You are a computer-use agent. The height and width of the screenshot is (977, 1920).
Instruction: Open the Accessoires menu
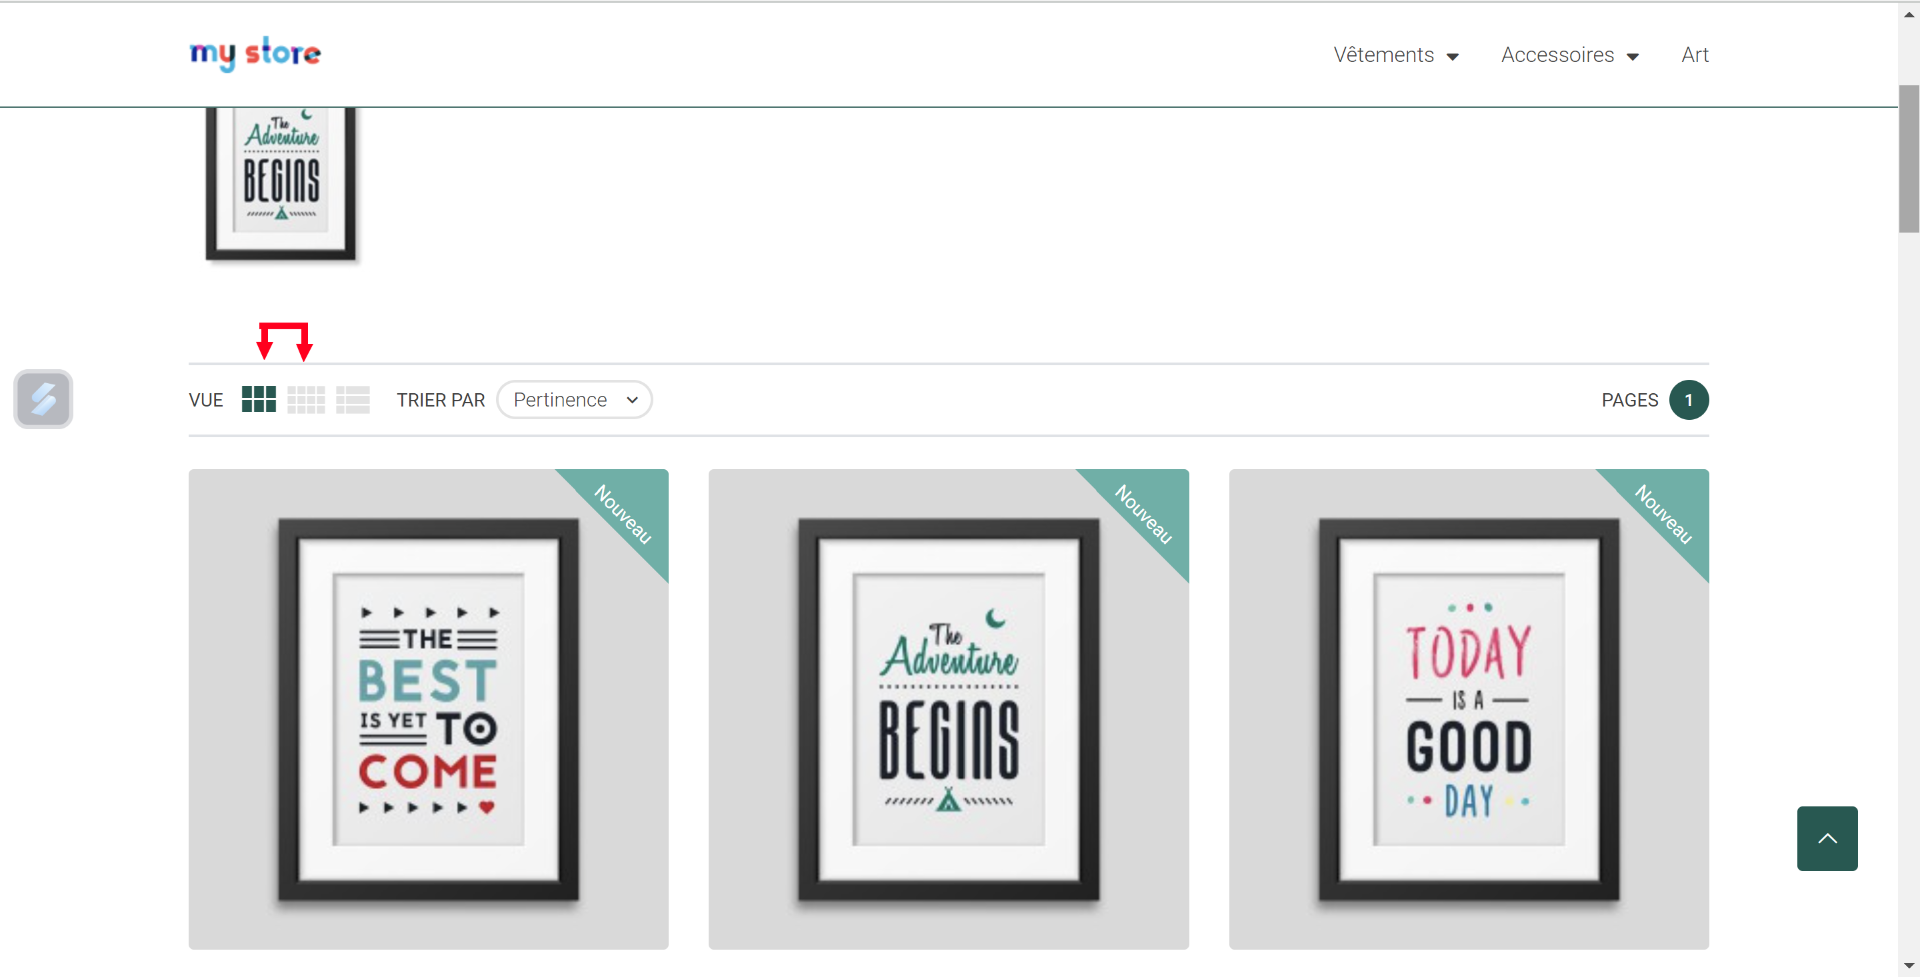[1558, 55]
